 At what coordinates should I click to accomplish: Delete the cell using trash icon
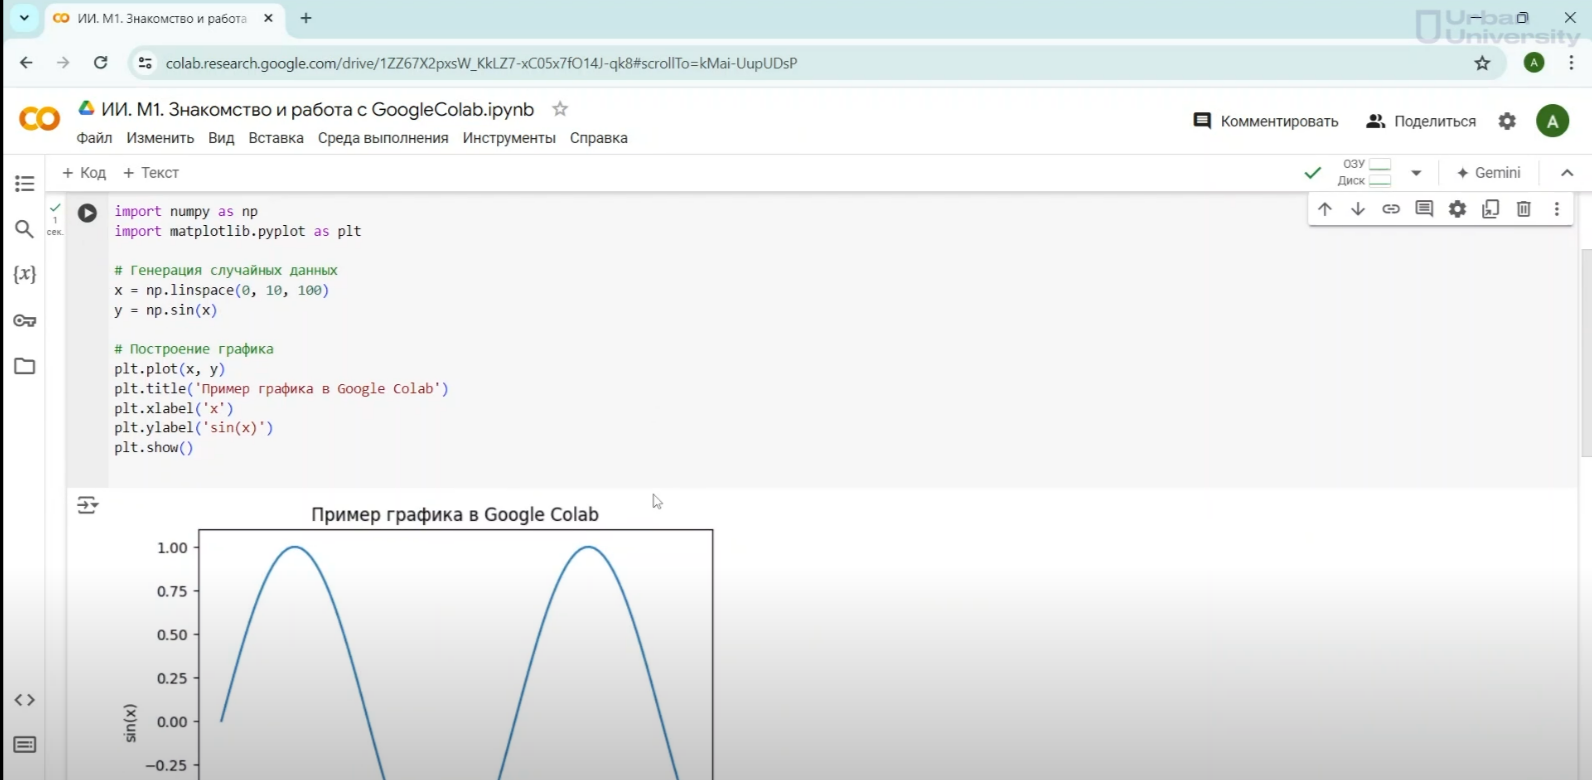pyautogui.click(x=1523, y=209)
